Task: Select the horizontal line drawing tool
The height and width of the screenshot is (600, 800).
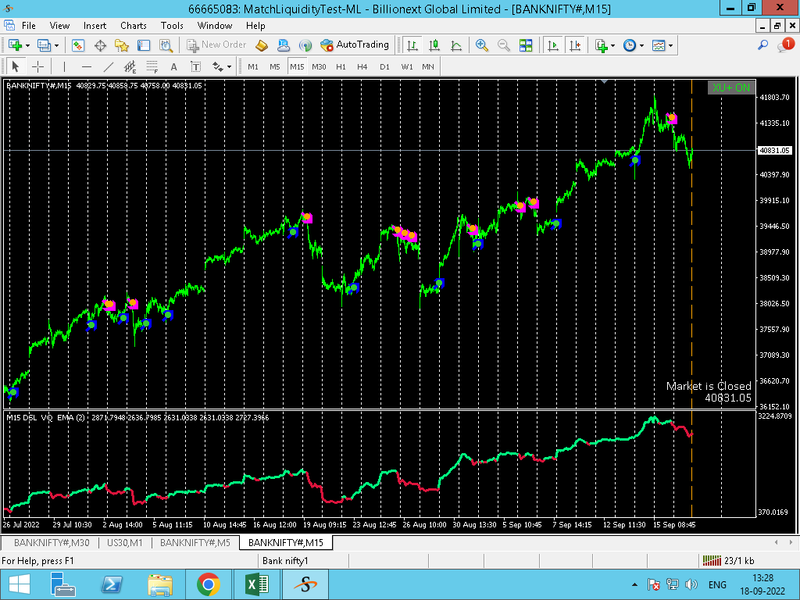Action: [86, 66]
